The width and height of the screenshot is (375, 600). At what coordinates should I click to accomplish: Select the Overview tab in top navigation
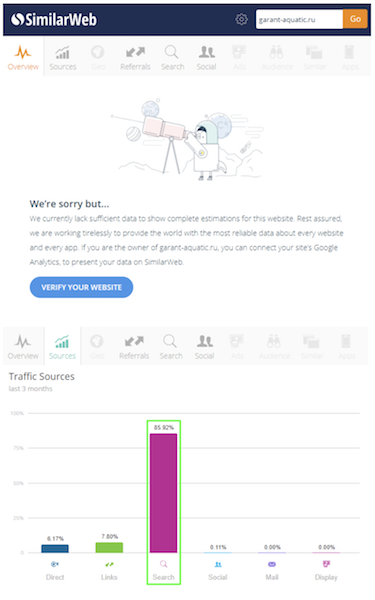pyautogui.click(x=23, y=57)
